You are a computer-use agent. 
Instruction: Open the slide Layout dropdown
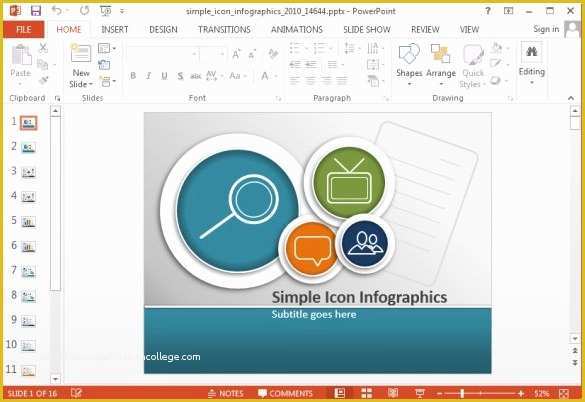[107, 48]
